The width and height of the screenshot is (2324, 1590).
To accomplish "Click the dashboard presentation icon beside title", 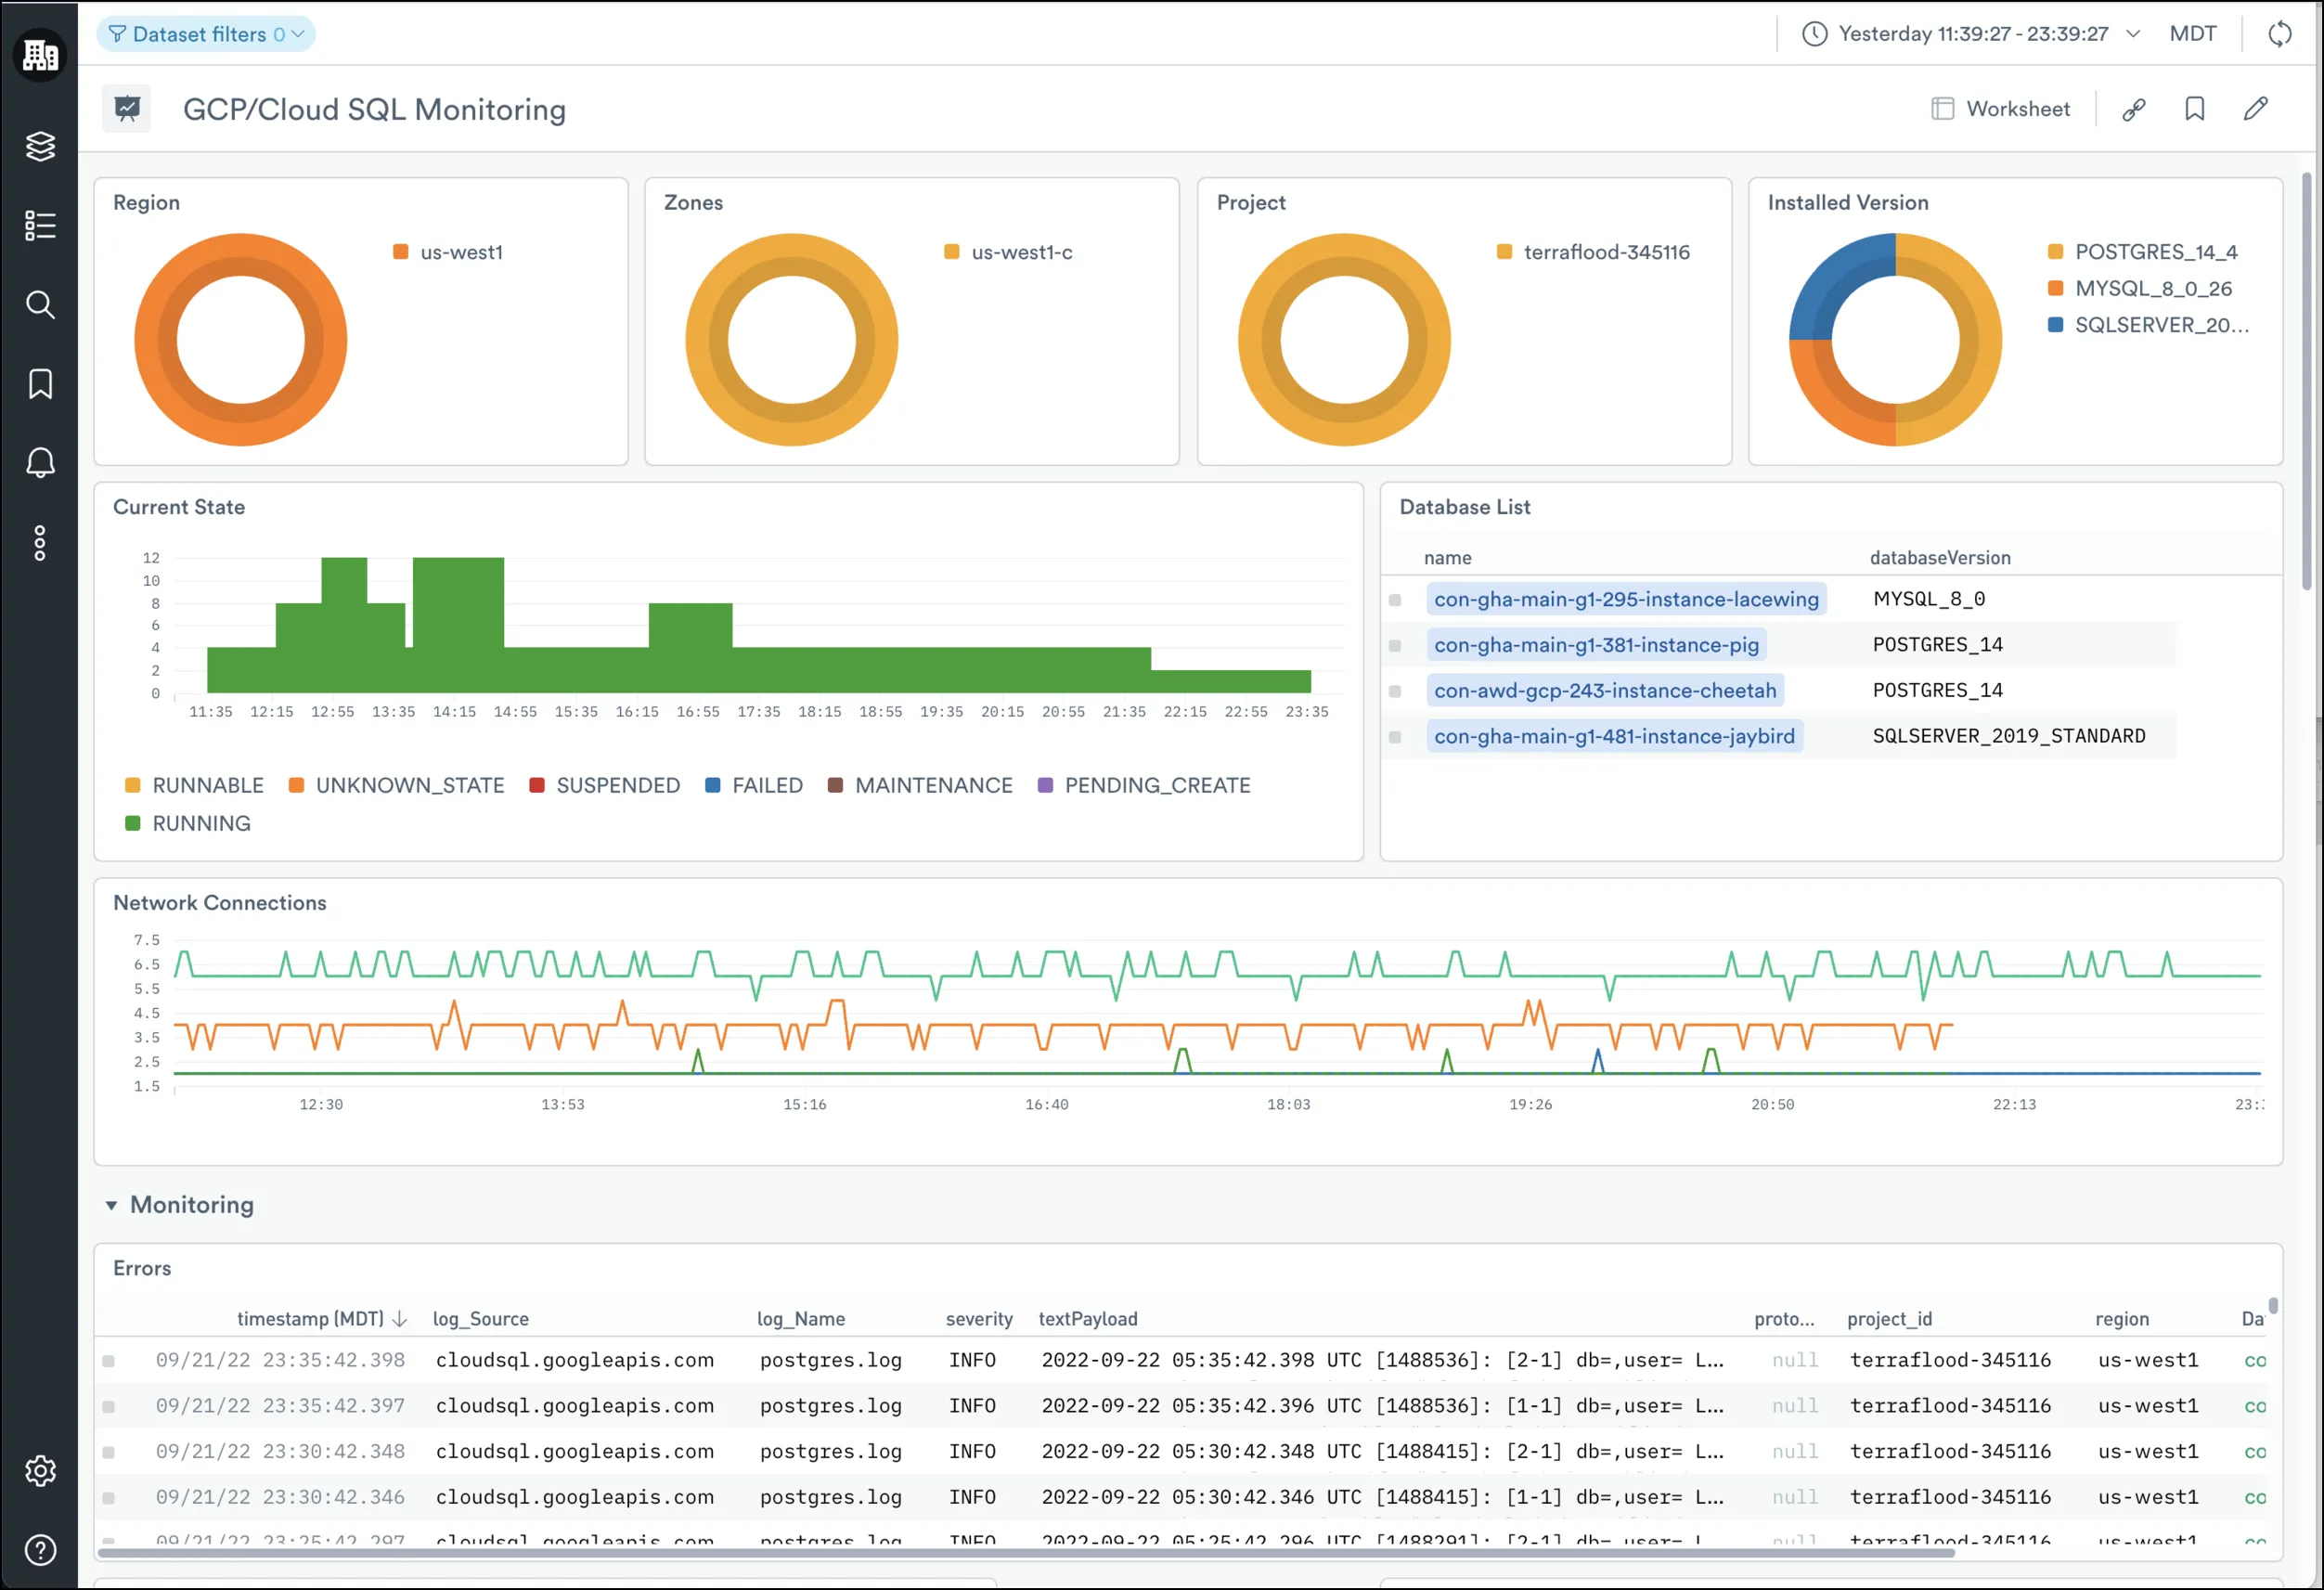I will pyautogui.click(x=127, y=109).
